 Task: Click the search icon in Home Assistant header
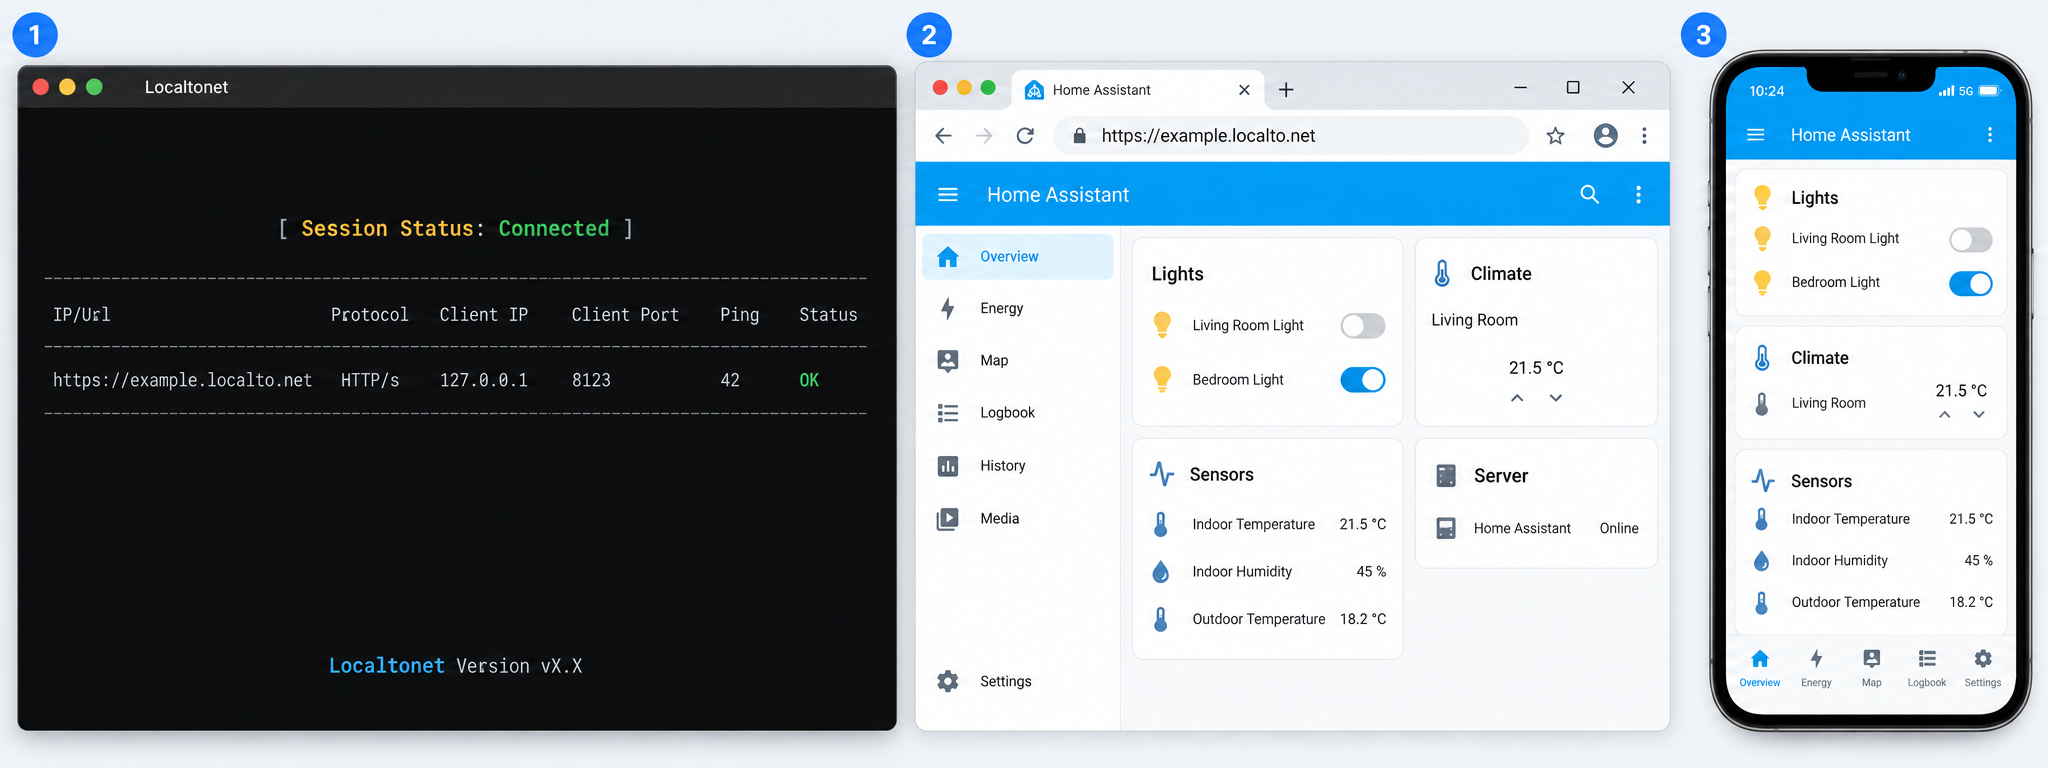1589,195
